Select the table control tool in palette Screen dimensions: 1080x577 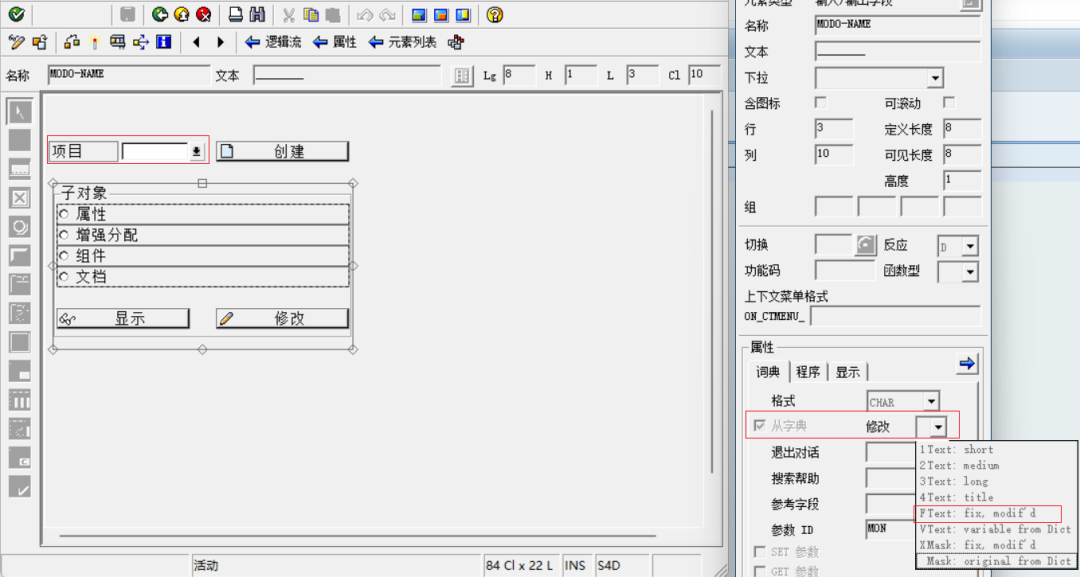19,400
